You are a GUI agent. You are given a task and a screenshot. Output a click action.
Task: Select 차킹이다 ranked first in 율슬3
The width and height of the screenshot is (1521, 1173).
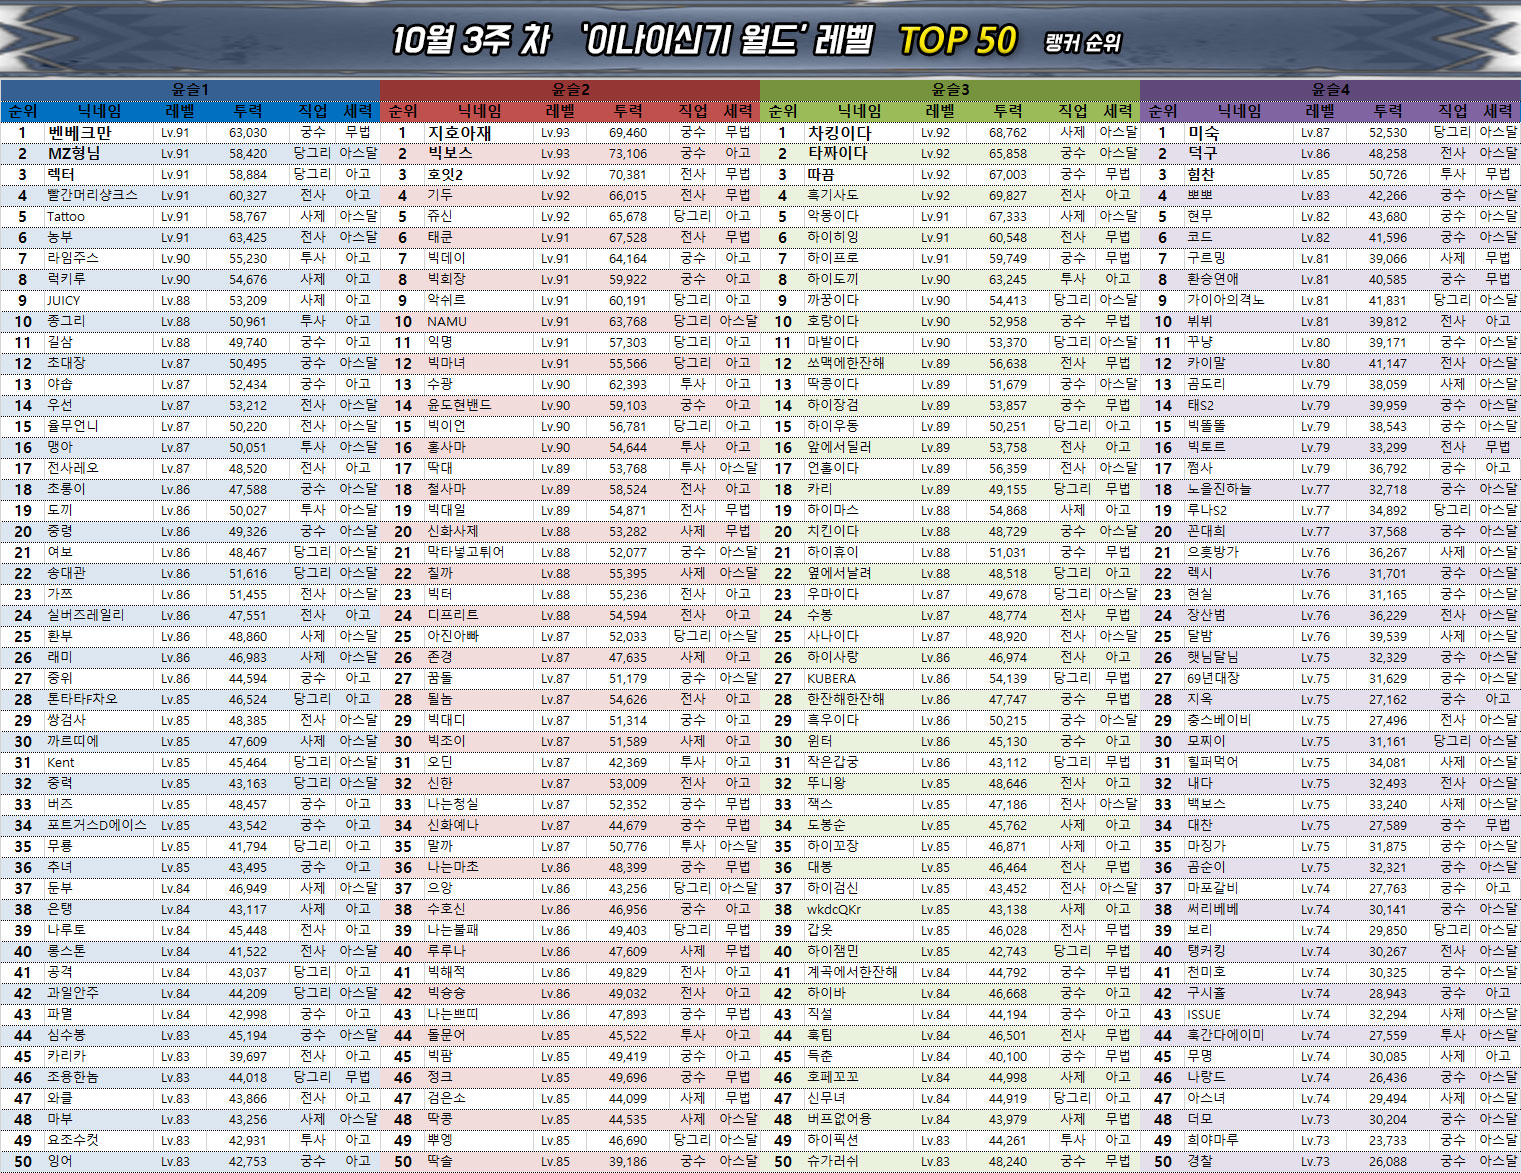pyautogui.click(x=839, y=133)
